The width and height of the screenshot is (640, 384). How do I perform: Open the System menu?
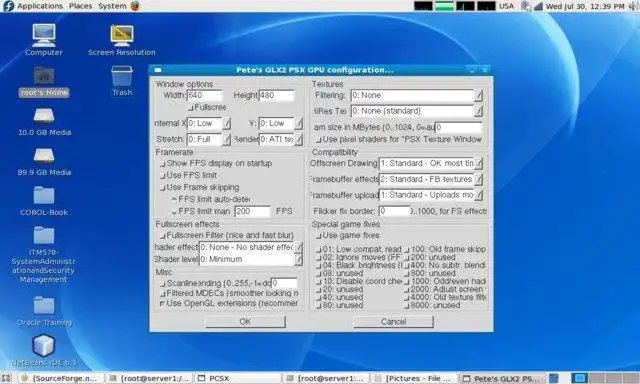click(x=112, y=6)
